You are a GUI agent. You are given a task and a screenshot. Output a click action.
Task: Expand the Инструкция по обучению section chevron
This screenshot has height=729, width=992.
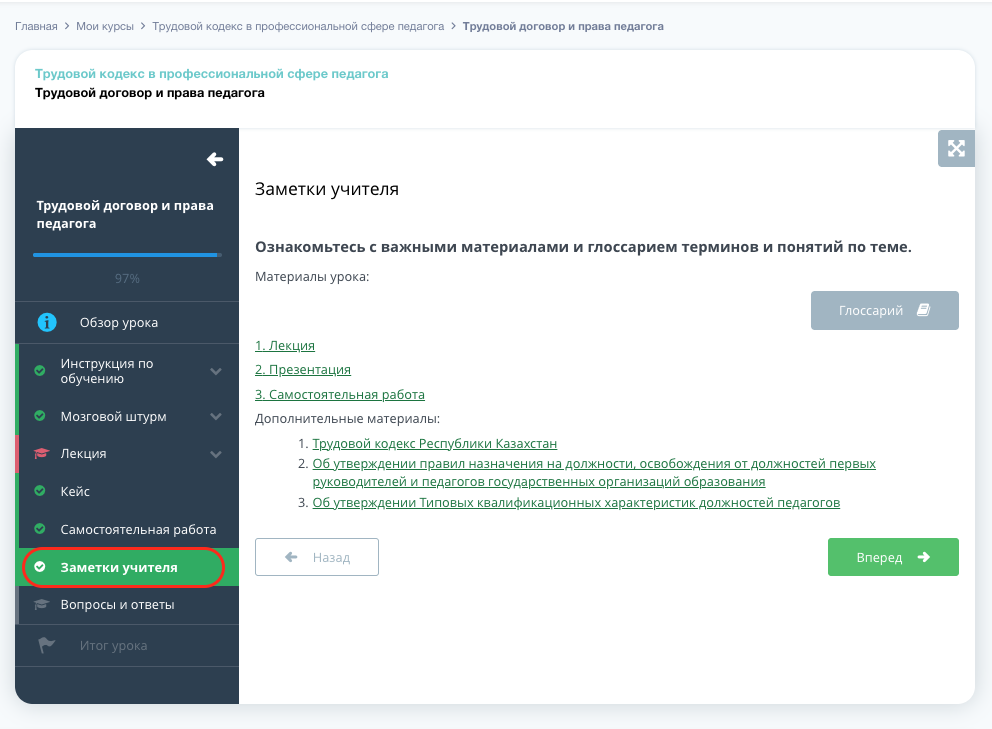(216, 371)
